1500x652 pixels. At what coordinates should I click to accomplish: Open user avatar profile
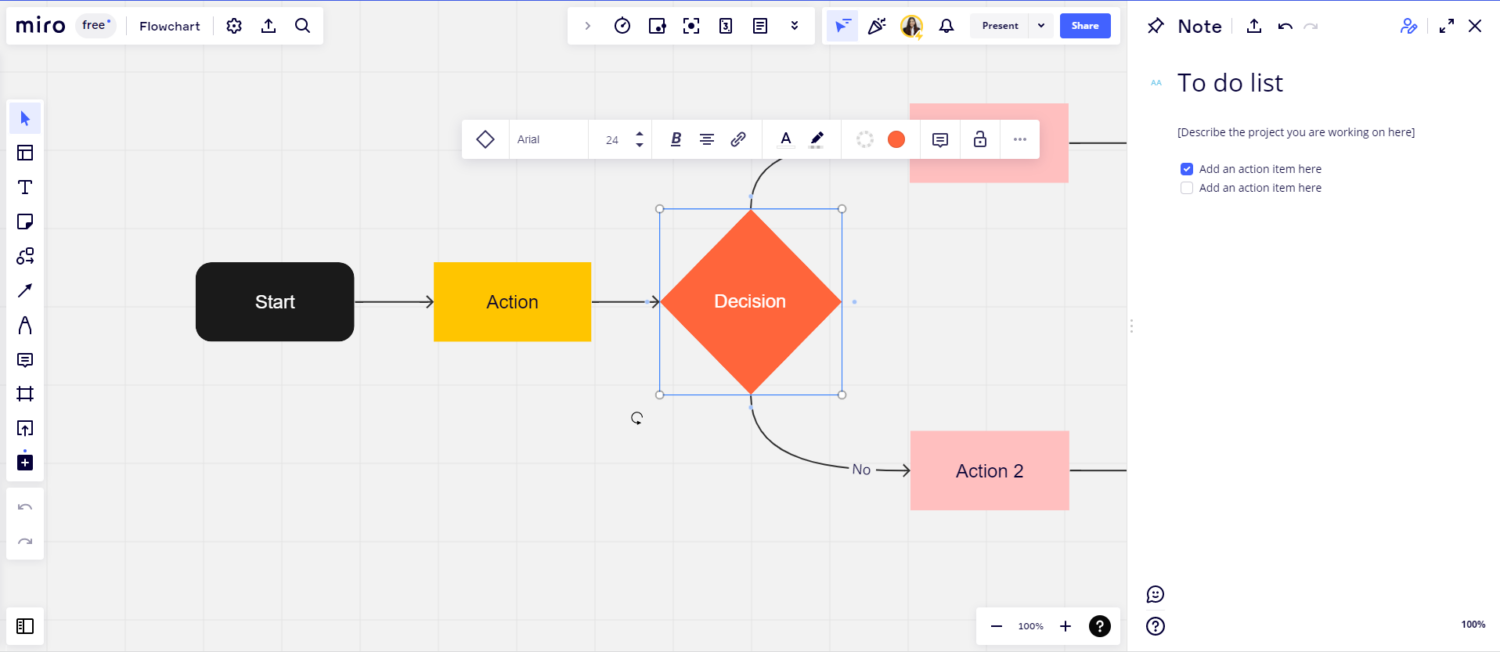pos(911,26)
